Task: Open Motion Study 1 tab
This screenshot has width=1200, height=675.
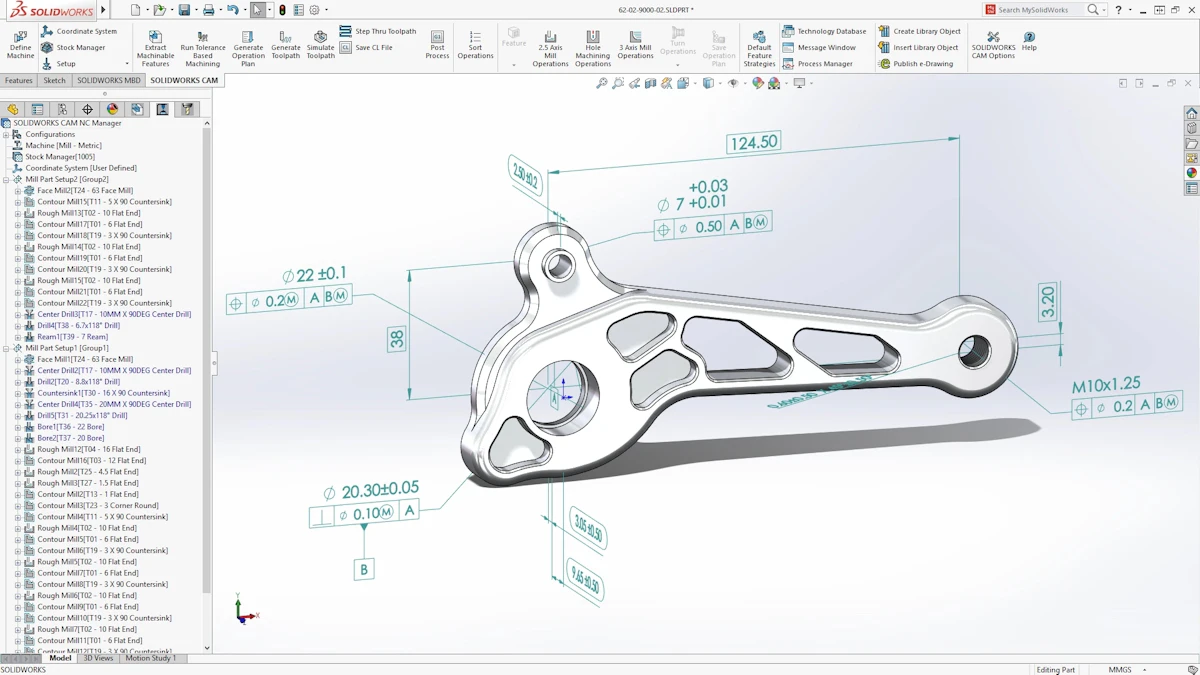Action: click(x=151, y=658)
